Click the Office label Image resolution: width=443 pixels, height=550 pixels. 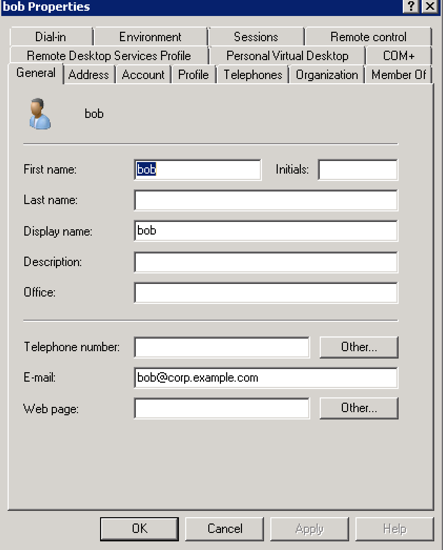click(x=39, y=292)
